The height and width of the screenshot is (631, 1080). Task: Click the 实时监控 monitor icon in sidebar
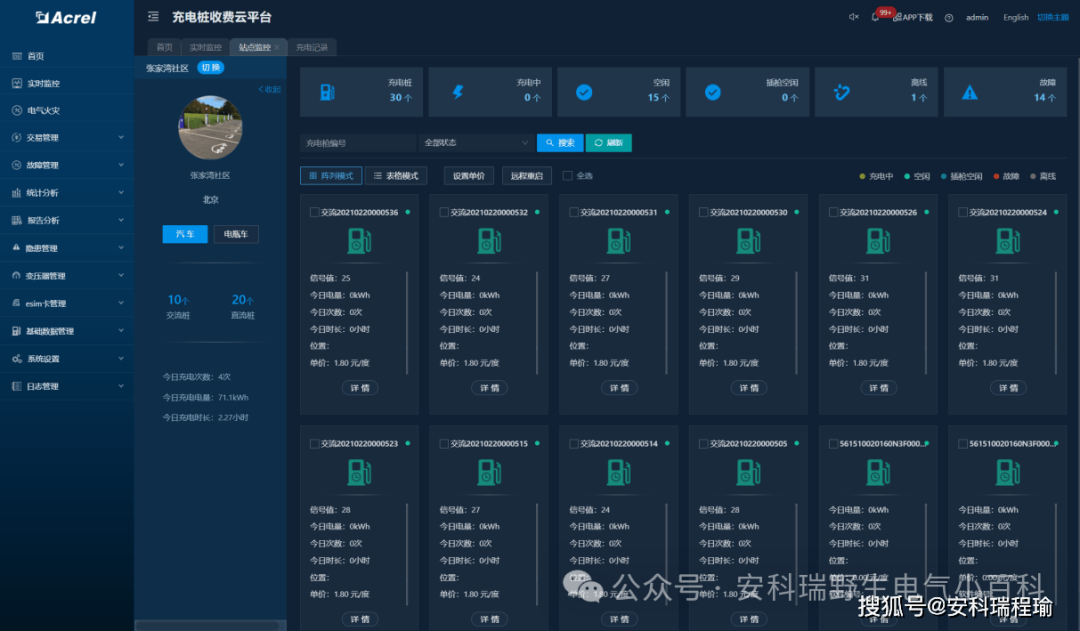(x=17, y=83)
